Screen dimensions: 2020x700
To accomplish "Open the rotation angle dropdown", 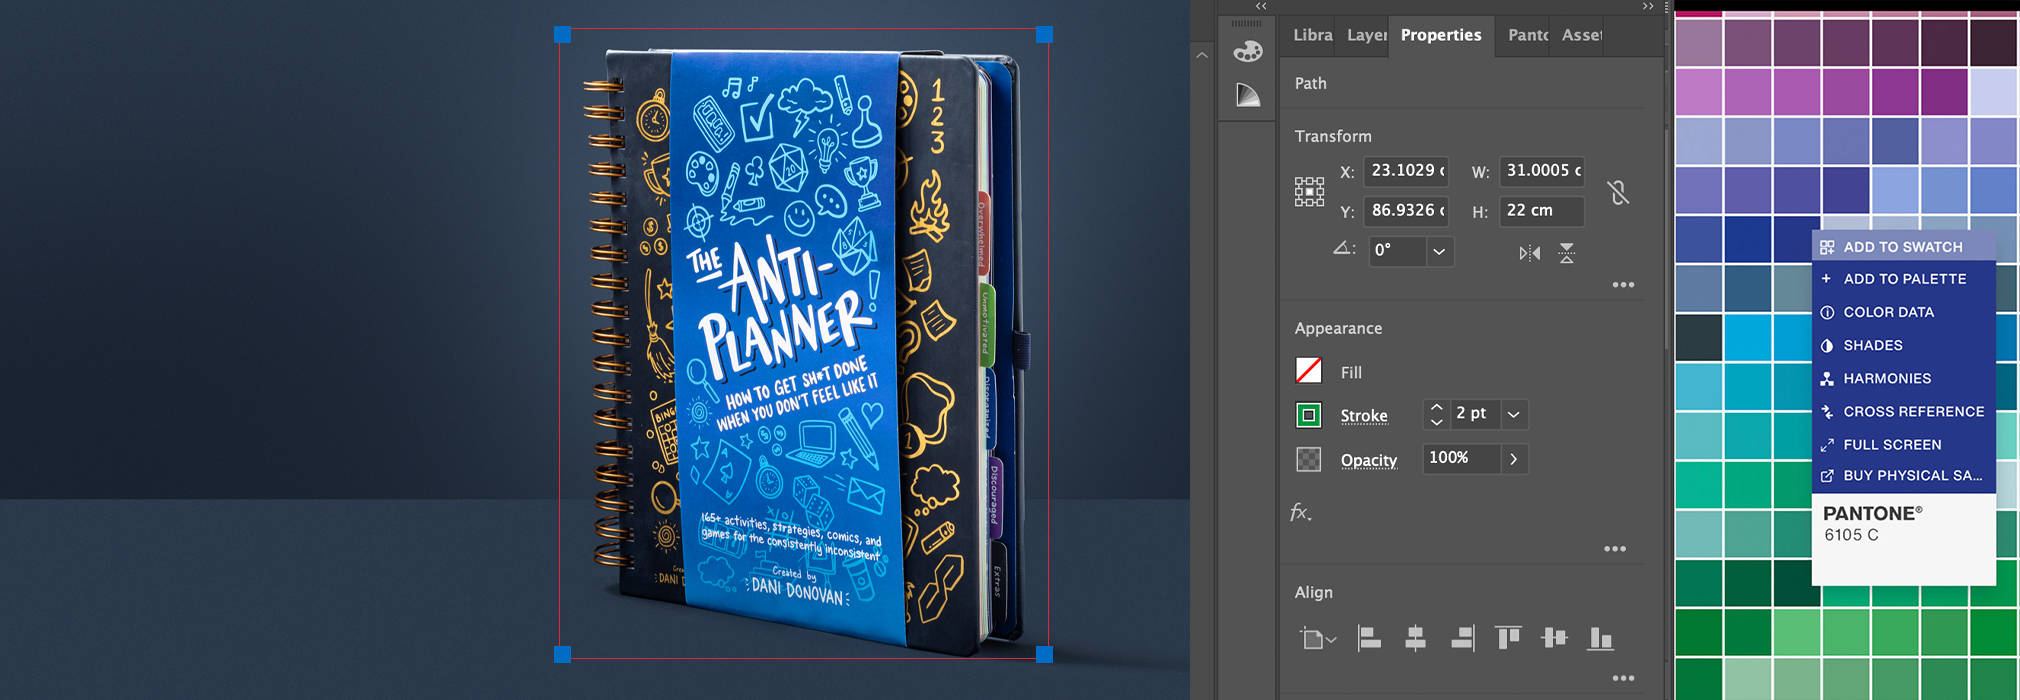I will 1439,251.
